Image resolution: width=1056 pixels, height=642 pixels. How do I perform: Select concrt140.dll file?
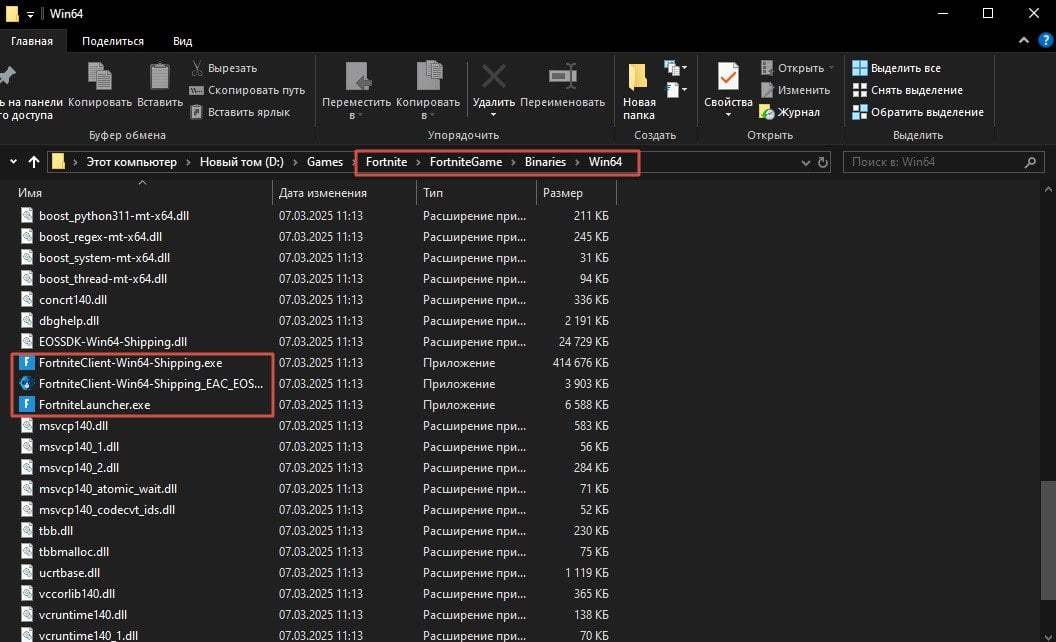click(x=73, y=300)
